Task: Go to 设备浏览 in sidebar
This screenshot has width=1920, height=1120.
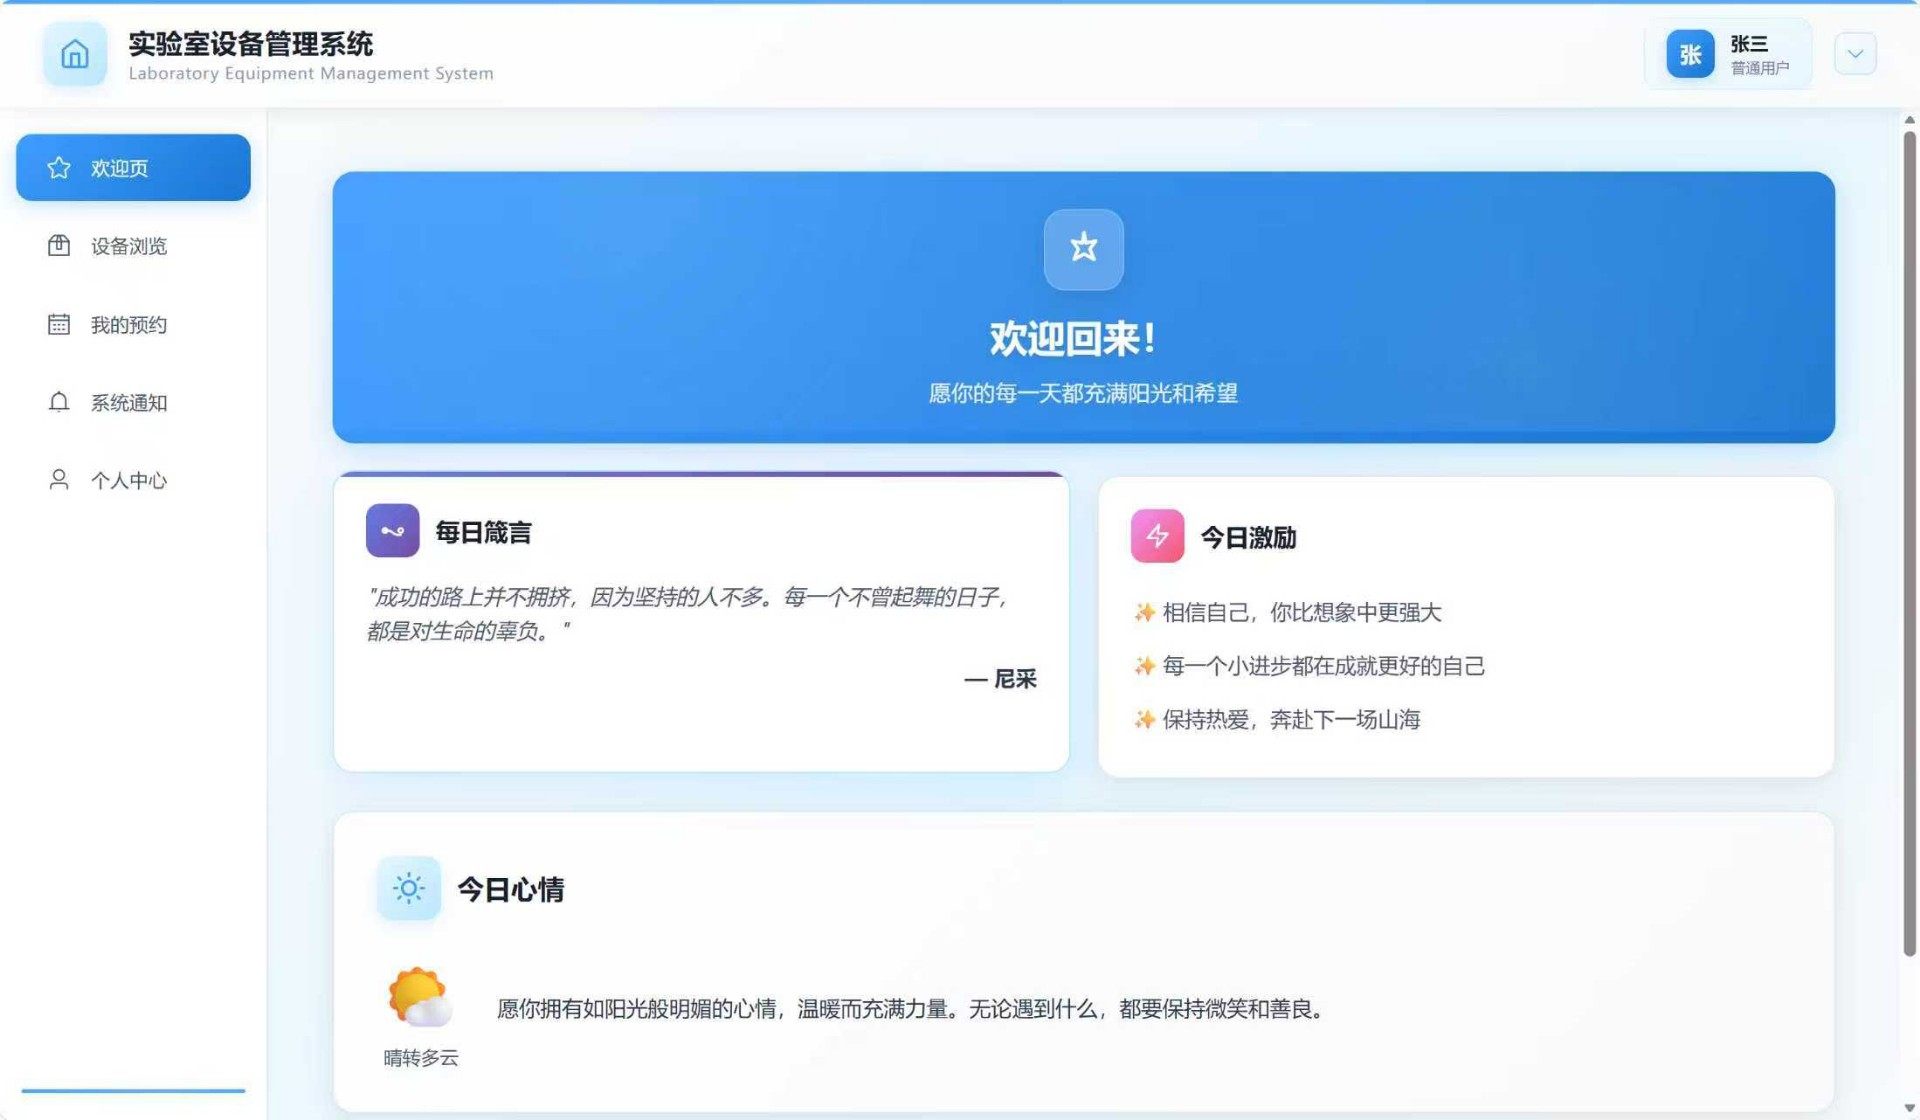Action: [x=128, y=246]
